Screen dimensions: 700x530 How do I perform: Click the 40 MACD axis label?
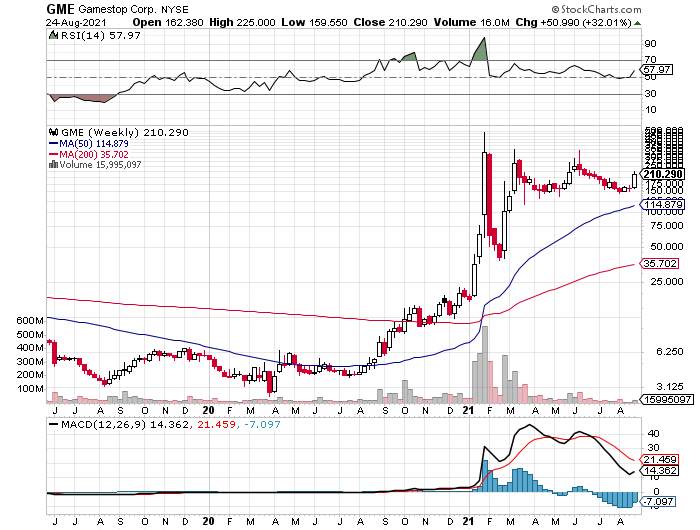[x=653, y=433]
